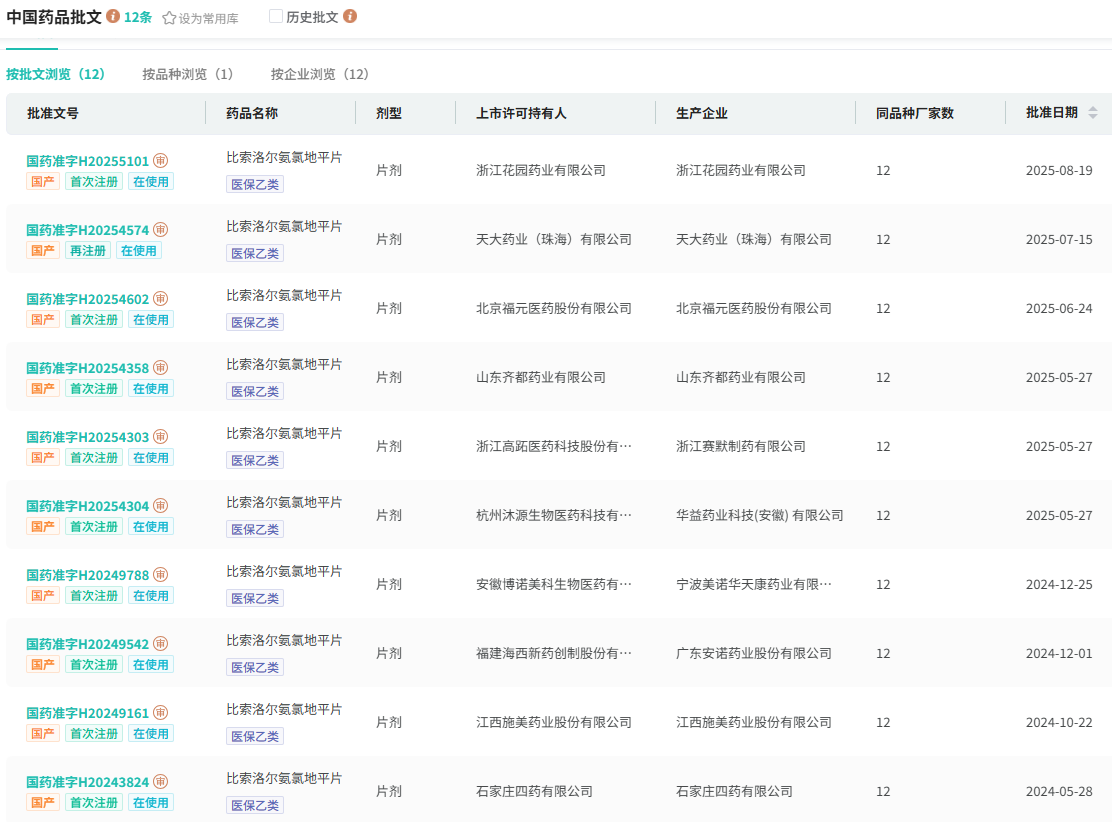Click 审 icon beside 国药准字H20254358
The image size is (1112, 822).
click(160, 368)
